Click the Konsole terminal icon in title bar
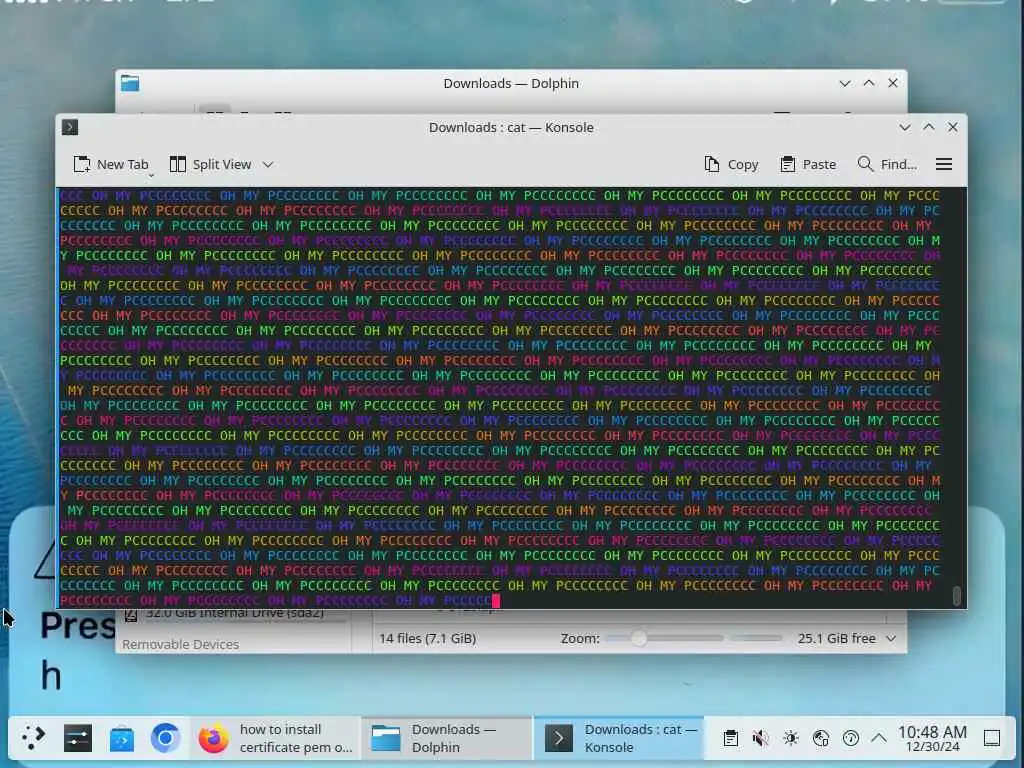Screen dimensions: 1024x768 (70, 127)
